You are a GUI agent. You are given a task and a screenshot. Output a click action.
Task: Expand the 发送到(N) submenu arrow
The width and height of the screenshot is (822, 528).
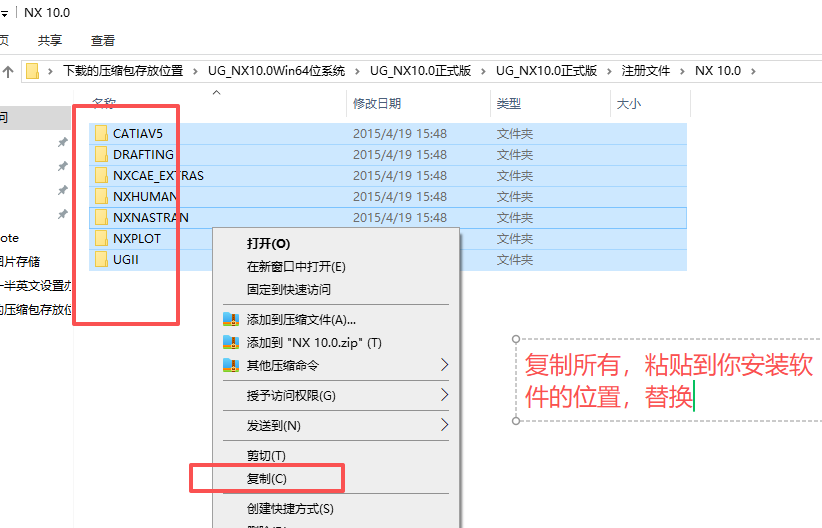pos(444,425)
